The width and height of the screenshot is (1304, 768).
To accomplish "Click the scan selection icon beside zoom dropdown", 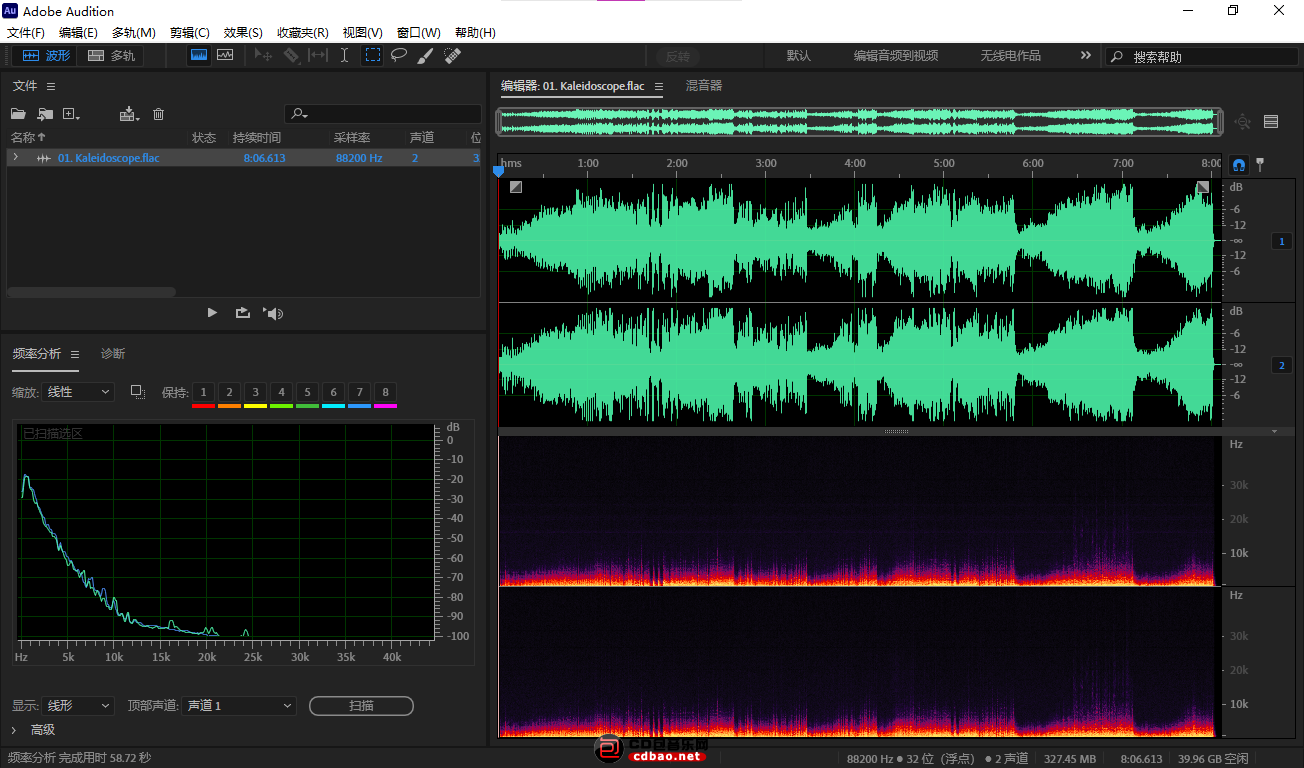I will click(138, 392).
